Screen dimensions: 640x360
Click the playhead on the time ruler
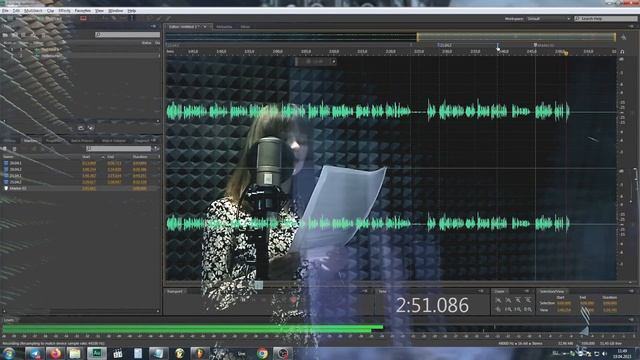click(566, 53)
